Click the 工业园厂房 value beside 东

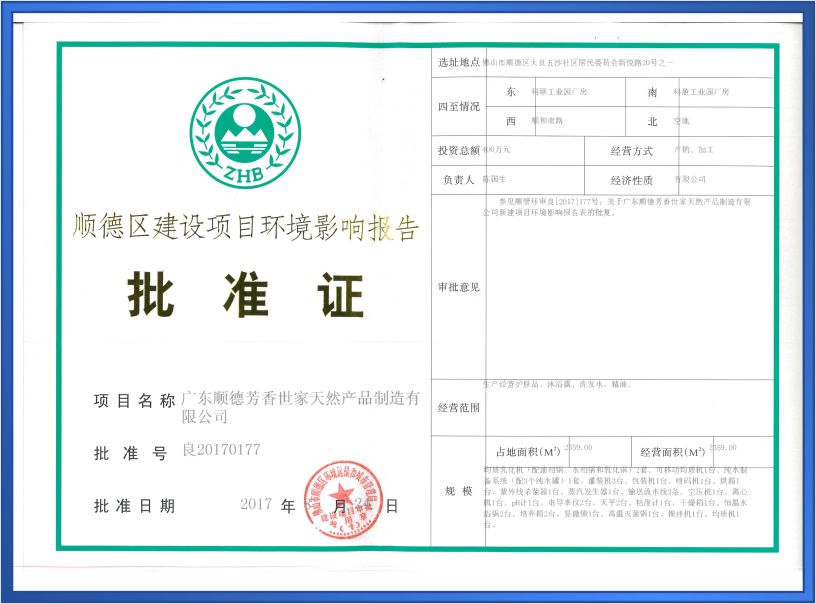(559, 92)
